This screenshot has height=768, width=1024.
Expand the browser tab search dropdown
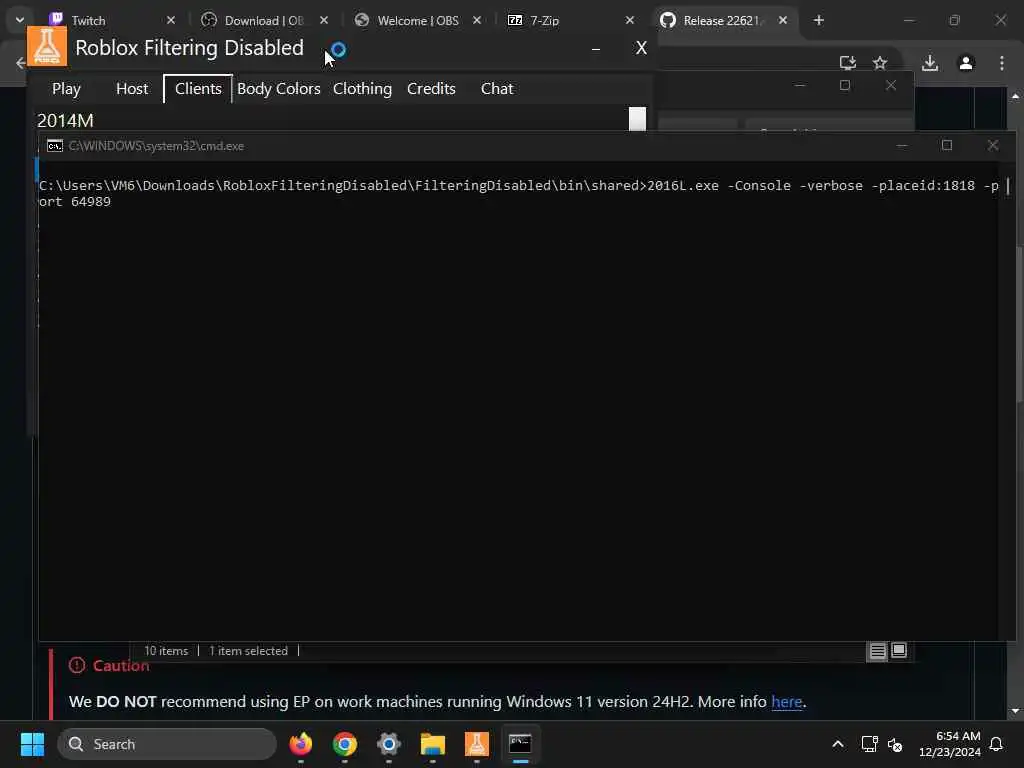click(x=20, y=20)
